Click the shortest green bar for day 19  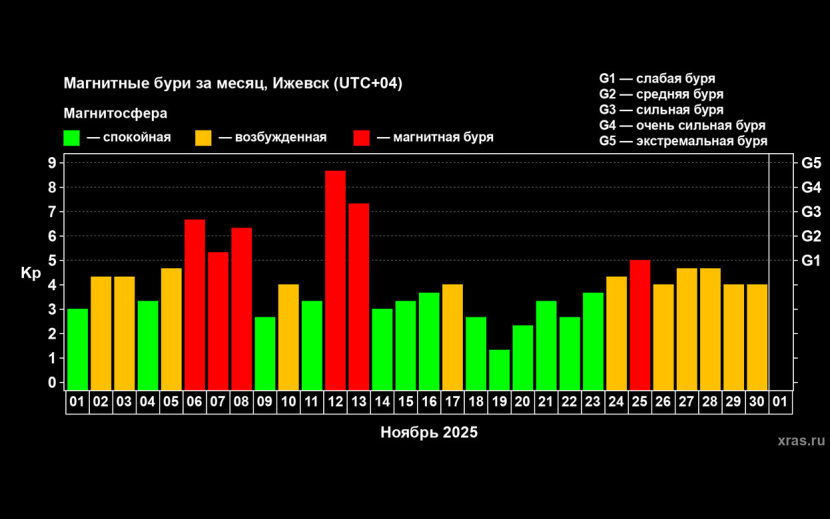499,369
